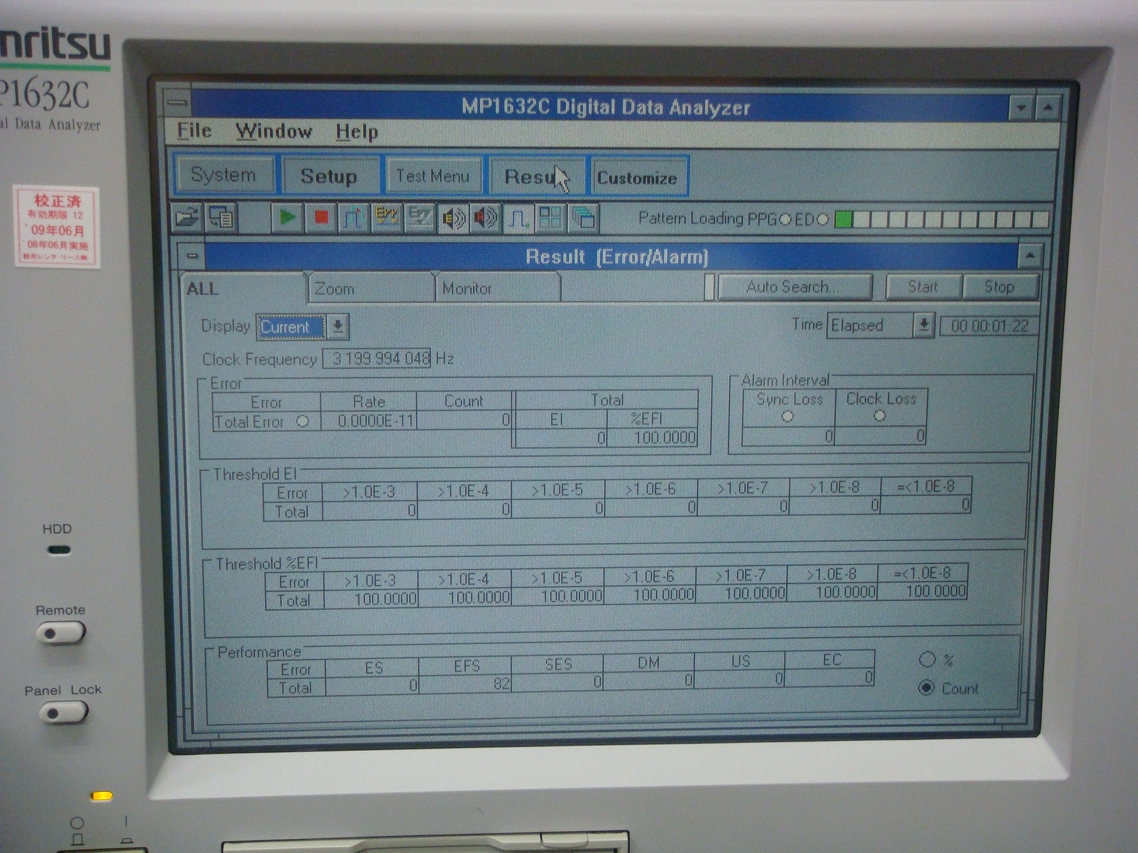
Task: Click the Auto Search button
Action: (x=794, y=287)
